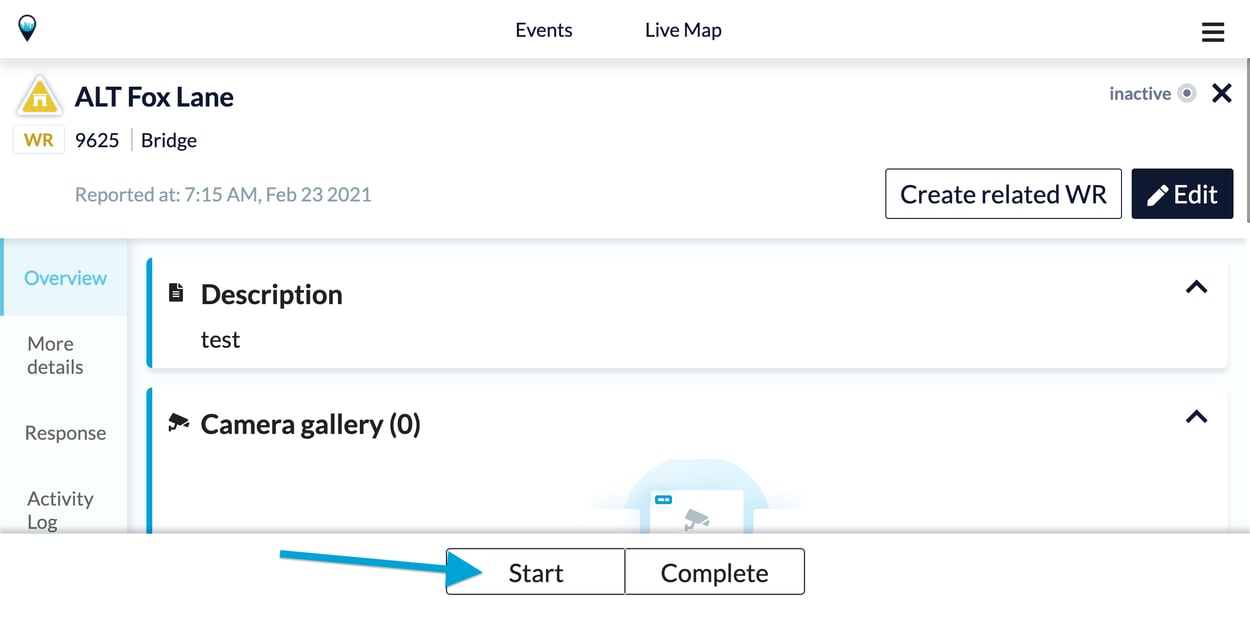The height and width of the screenshot is (617, 1250).
Task: Navigate to the Live Map menu item
Action: (x=683, y=30)
